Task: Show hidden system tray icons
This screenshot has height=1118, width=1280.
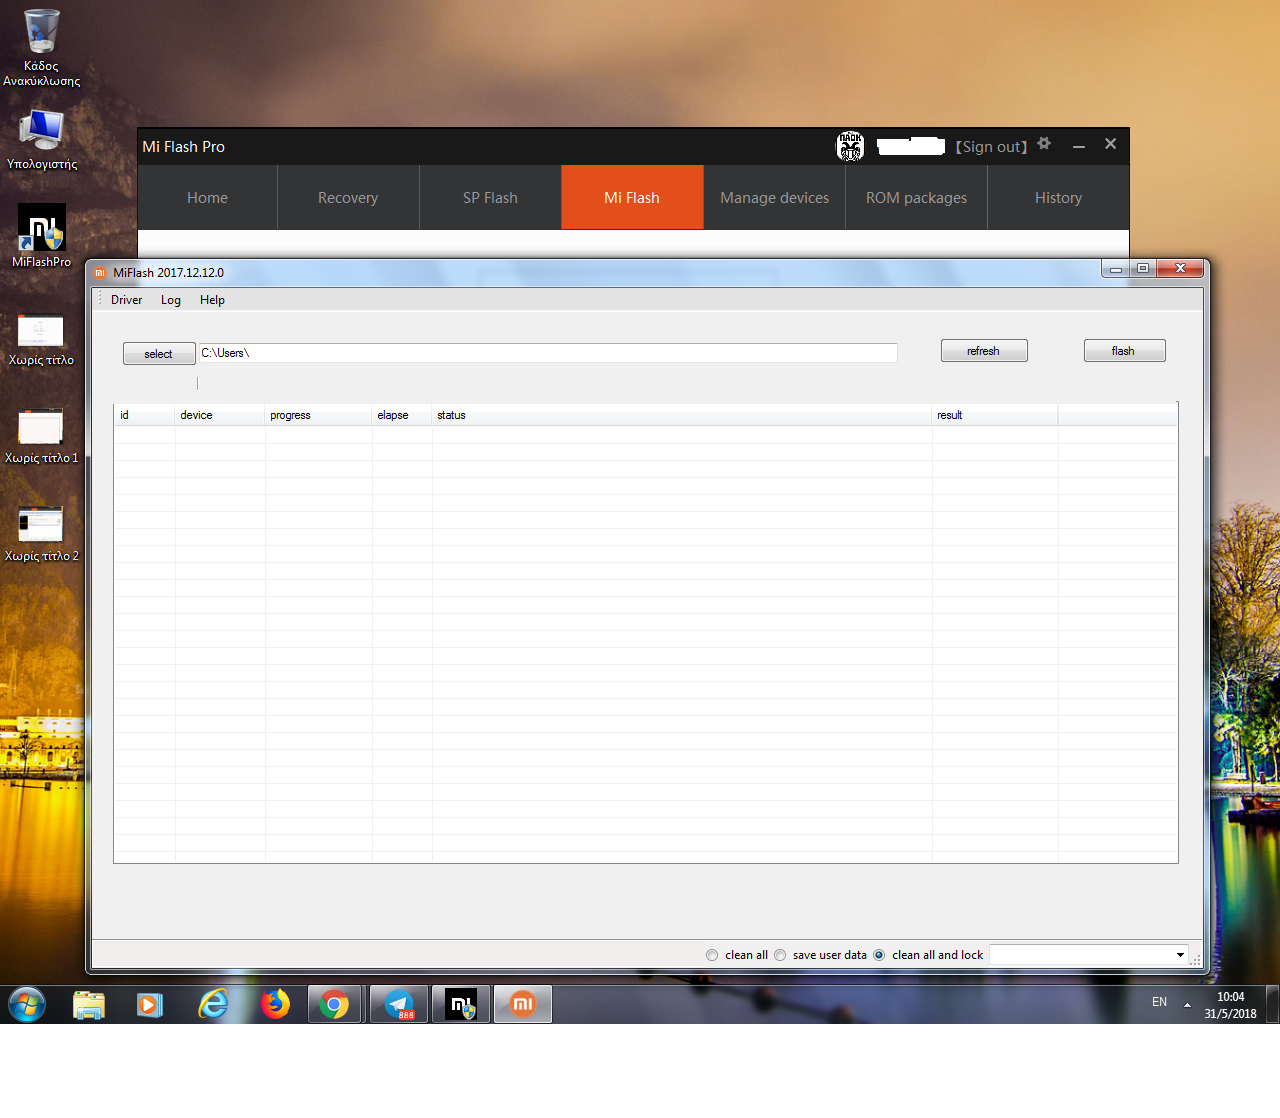Action: click(1187, 1004)
